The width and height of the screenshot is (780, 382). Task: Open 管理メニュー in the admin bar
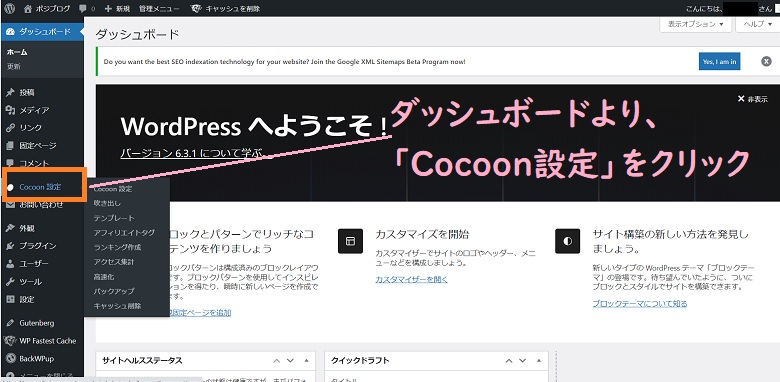[x=159, y=9]
